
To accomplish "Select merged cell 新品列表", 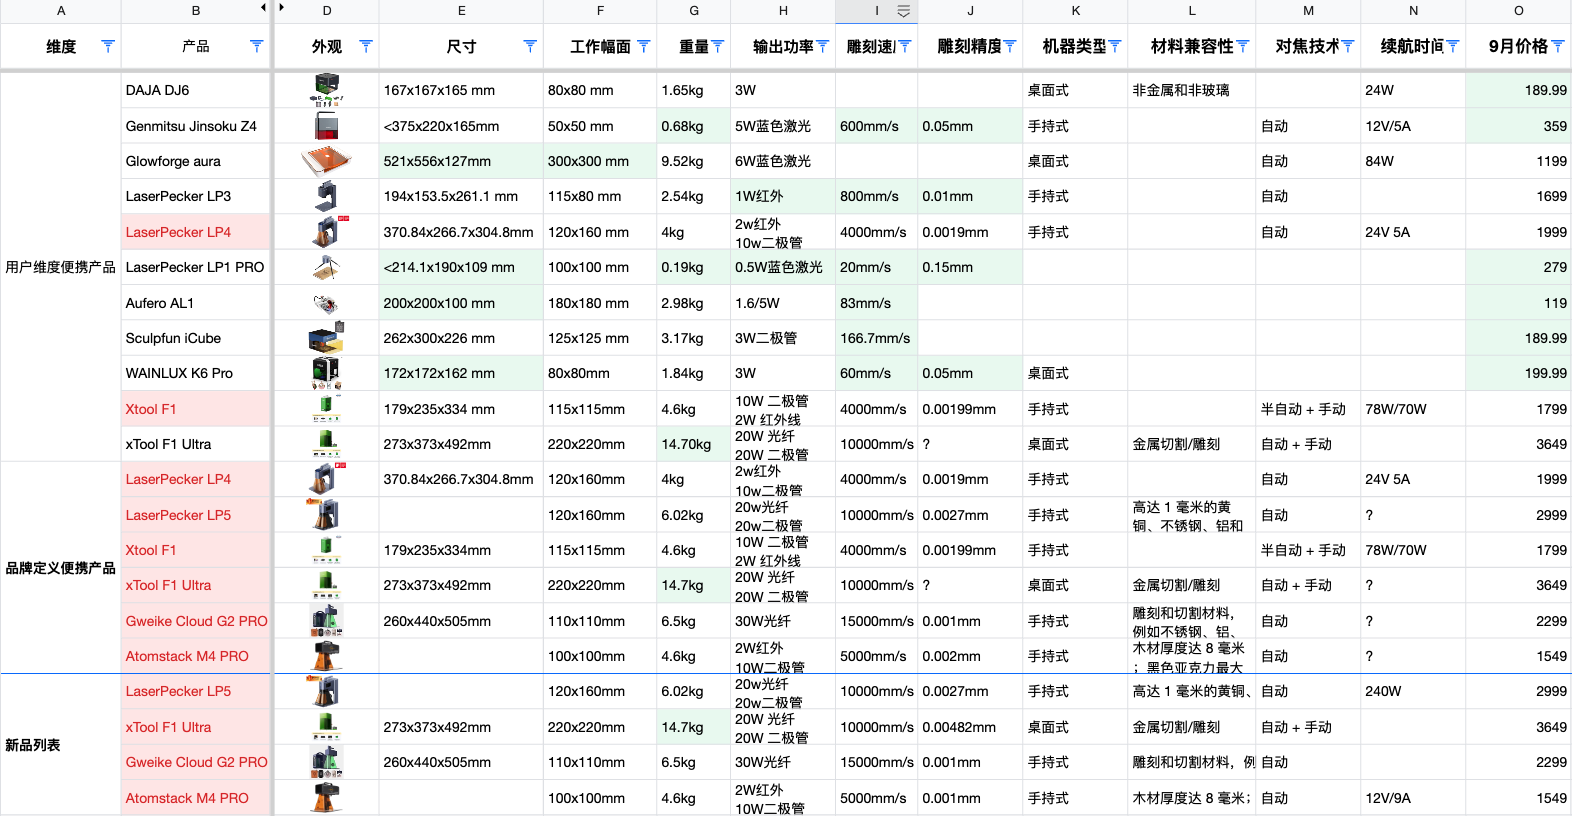I will click(x=61, y=745).
